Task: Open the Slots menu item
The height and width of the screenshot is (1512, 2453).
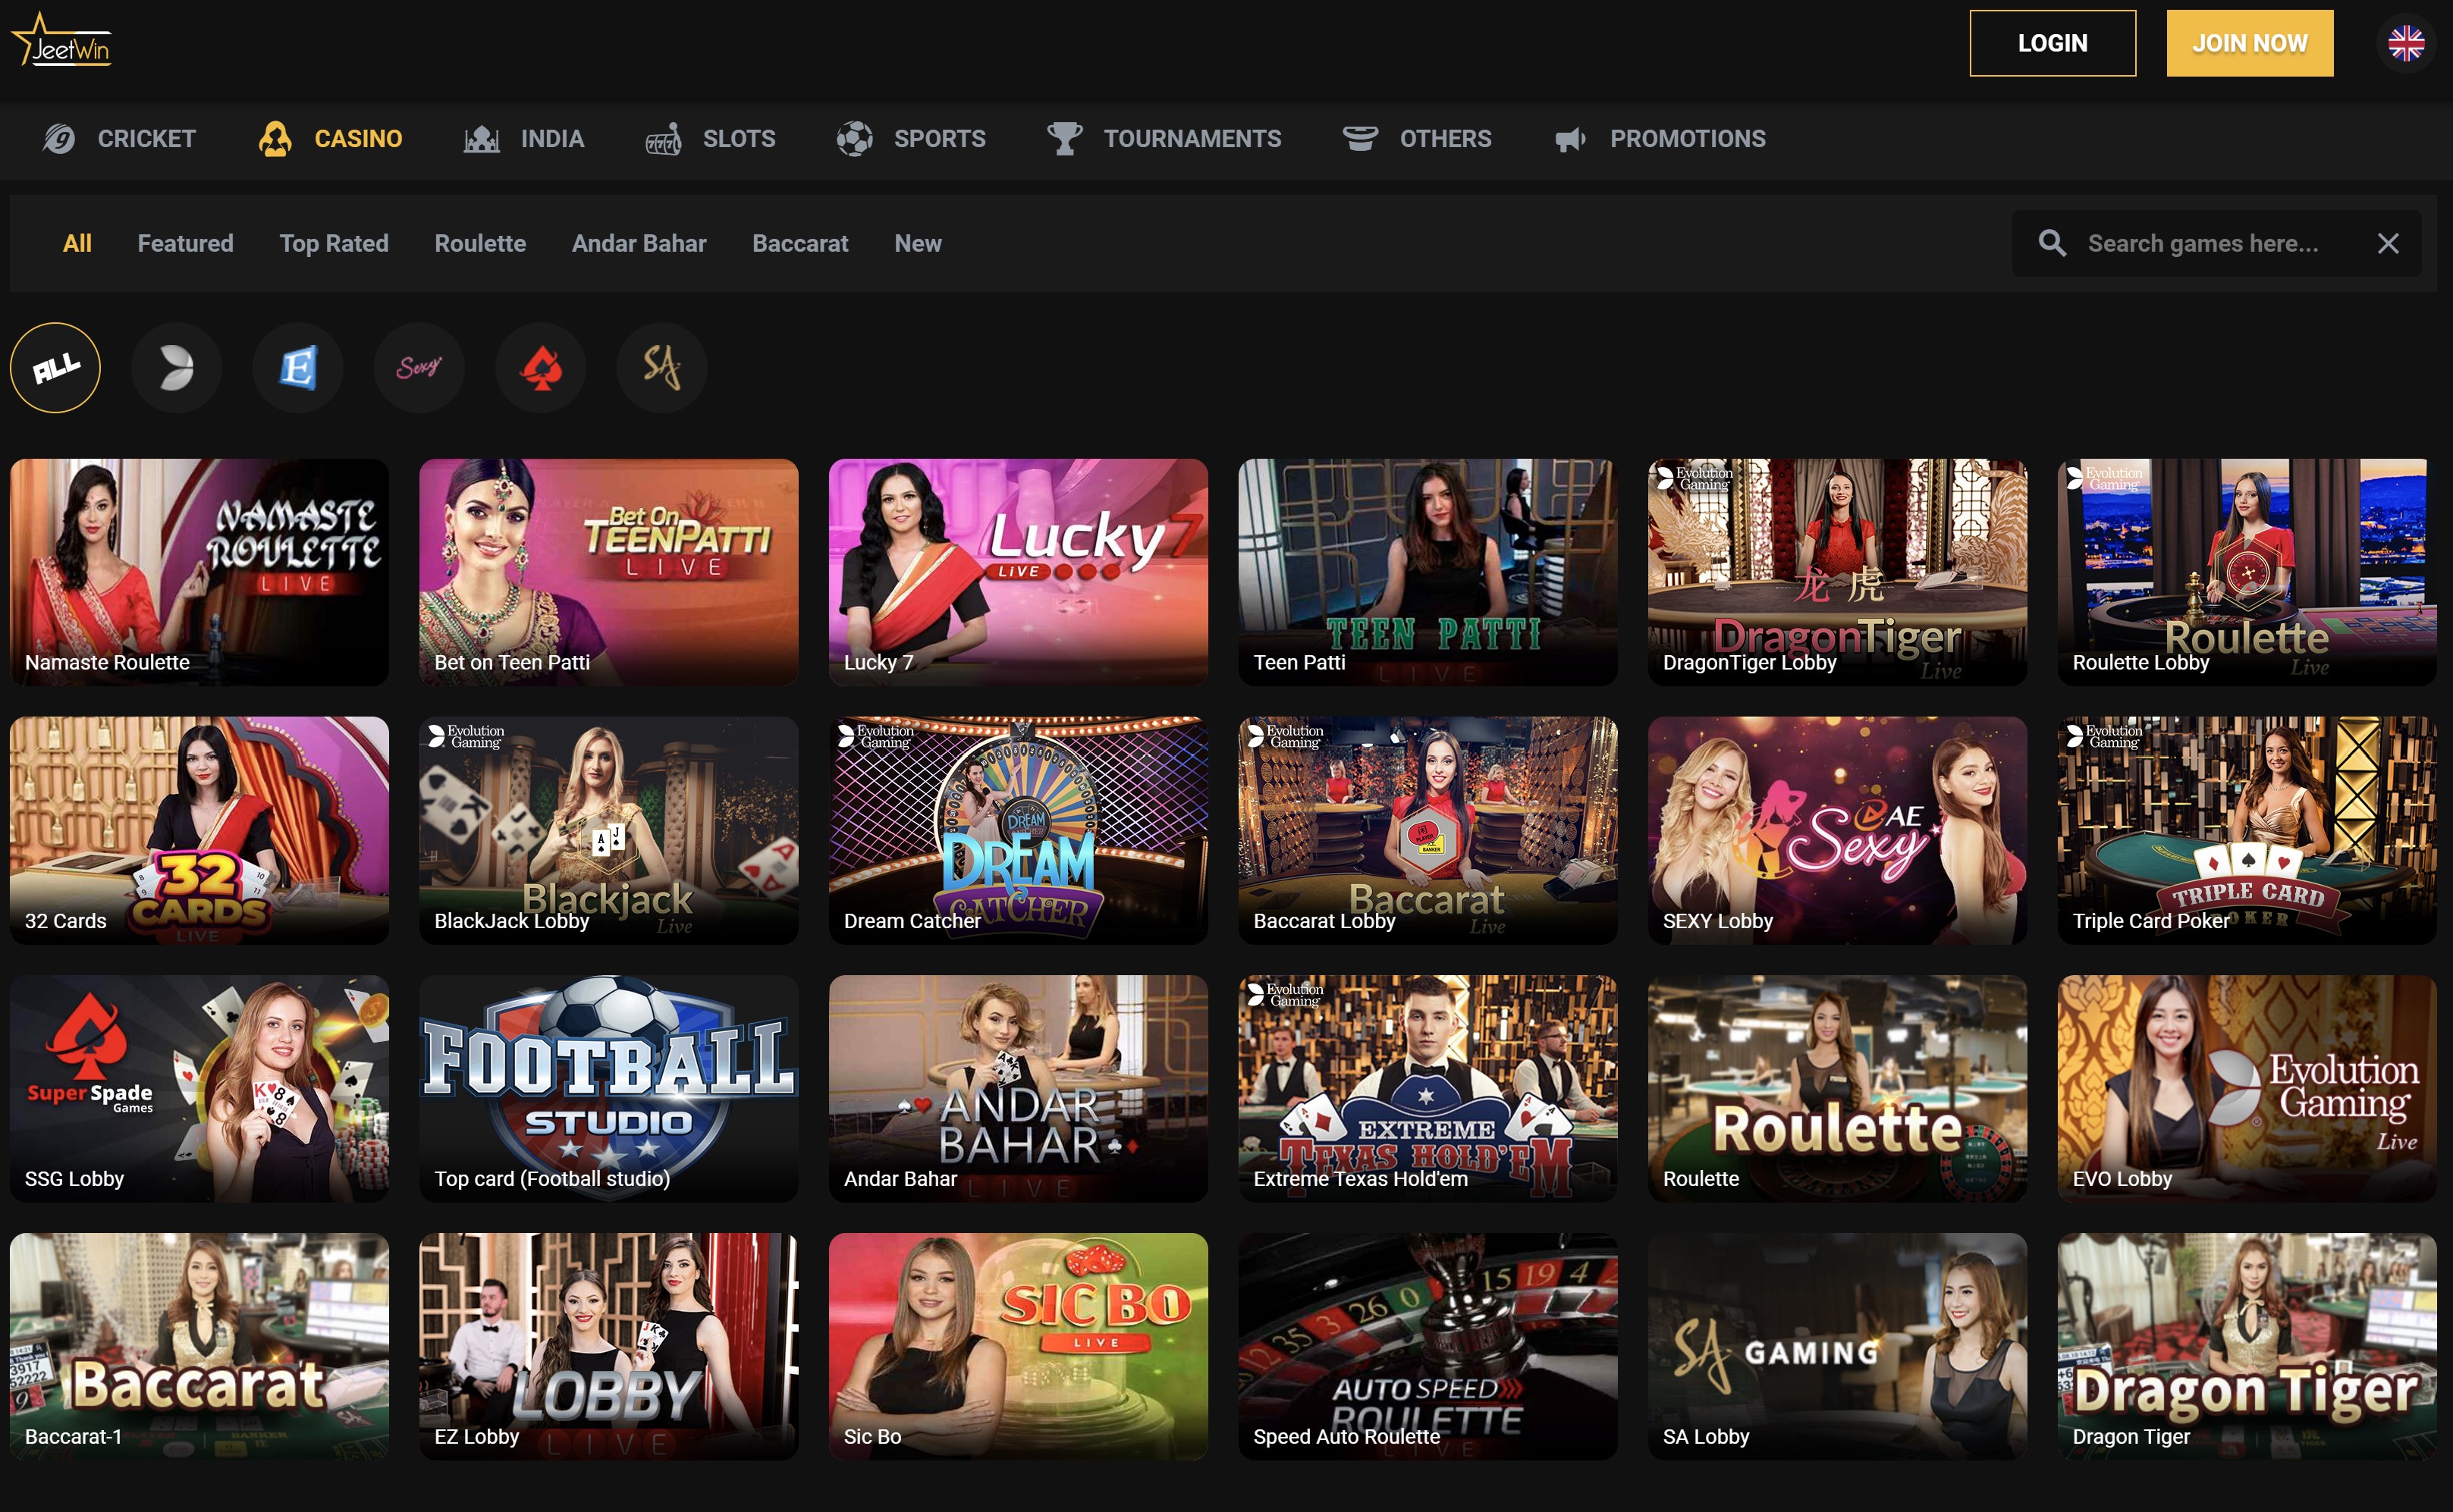Action: [738, 138]
